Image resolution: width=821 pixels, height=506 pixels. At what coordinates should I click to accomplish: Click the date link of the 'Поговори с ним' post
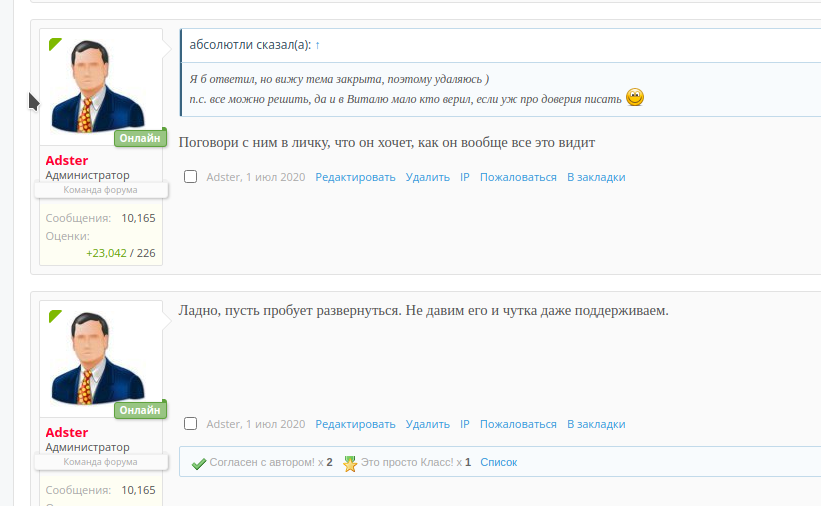275,178
